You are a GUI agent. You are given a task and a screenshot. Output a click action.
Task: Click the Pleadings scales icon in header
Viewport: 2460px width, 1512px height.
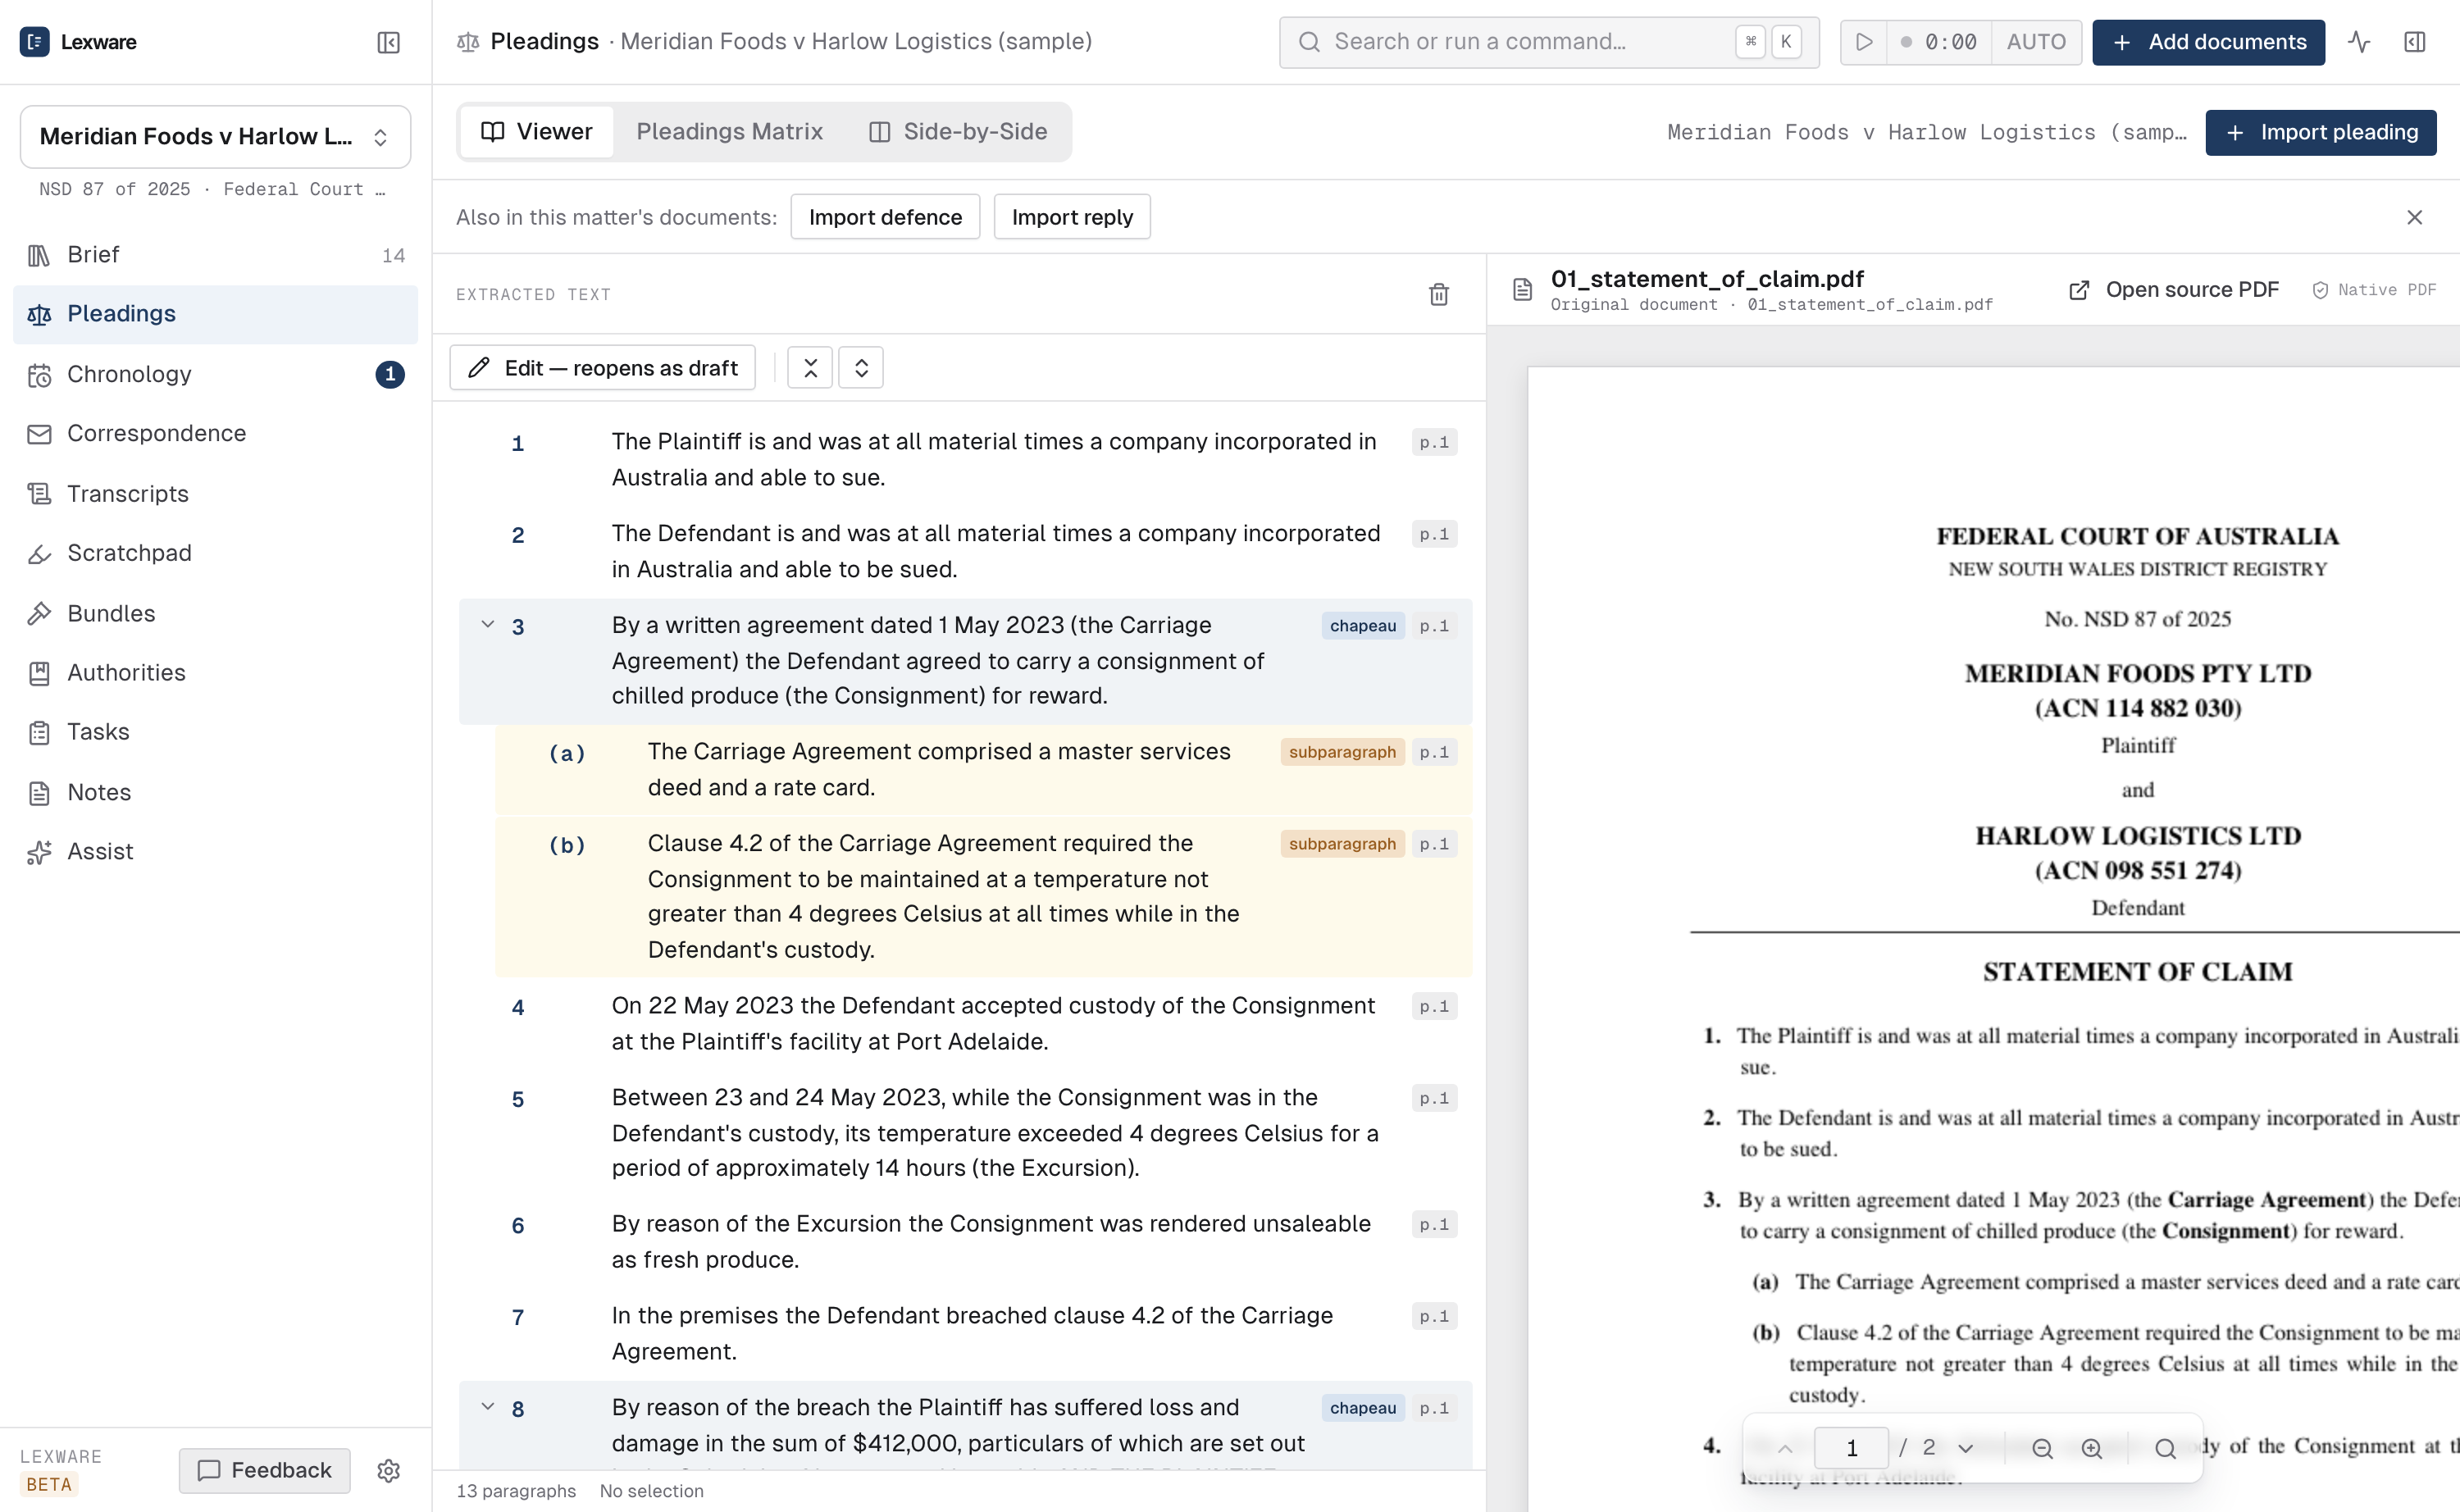467,42
